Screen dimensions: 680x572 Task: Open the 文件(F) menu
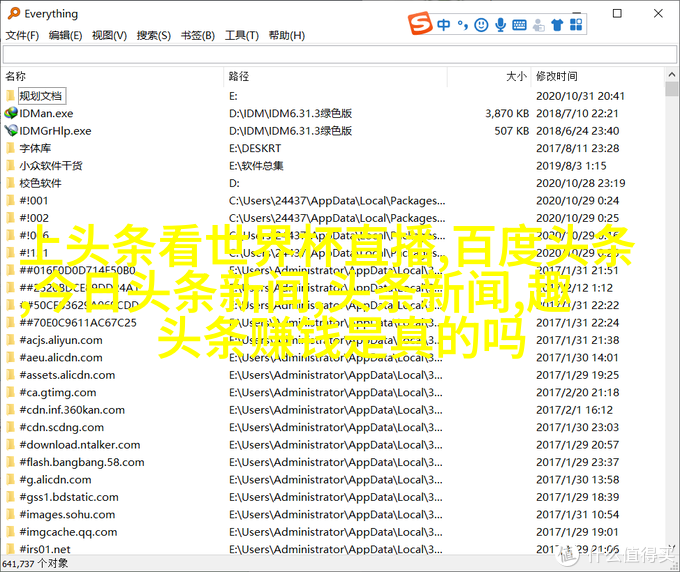point(22,35)
